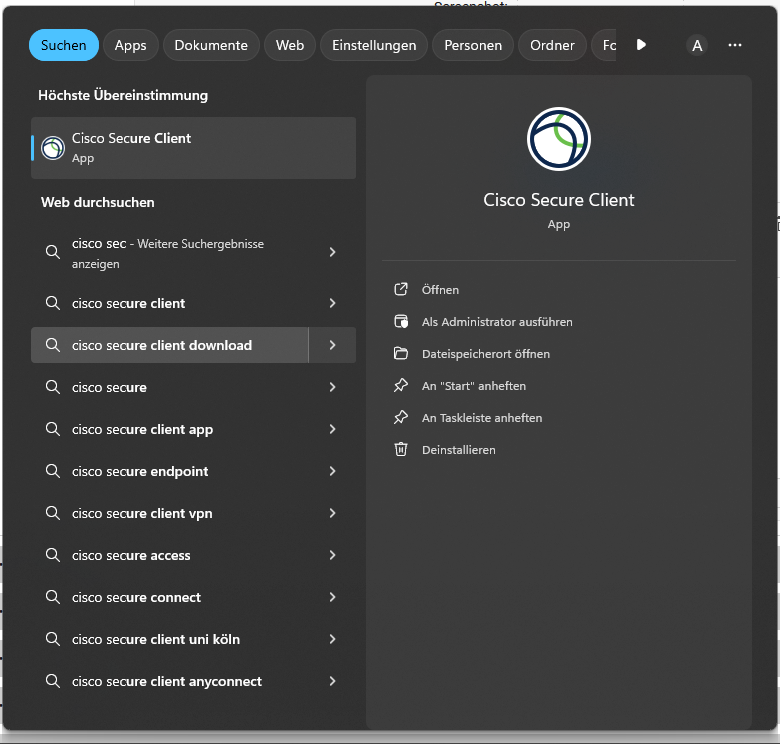Click the Öffnen open icon
780x744 pixels.
coord(401,290)
